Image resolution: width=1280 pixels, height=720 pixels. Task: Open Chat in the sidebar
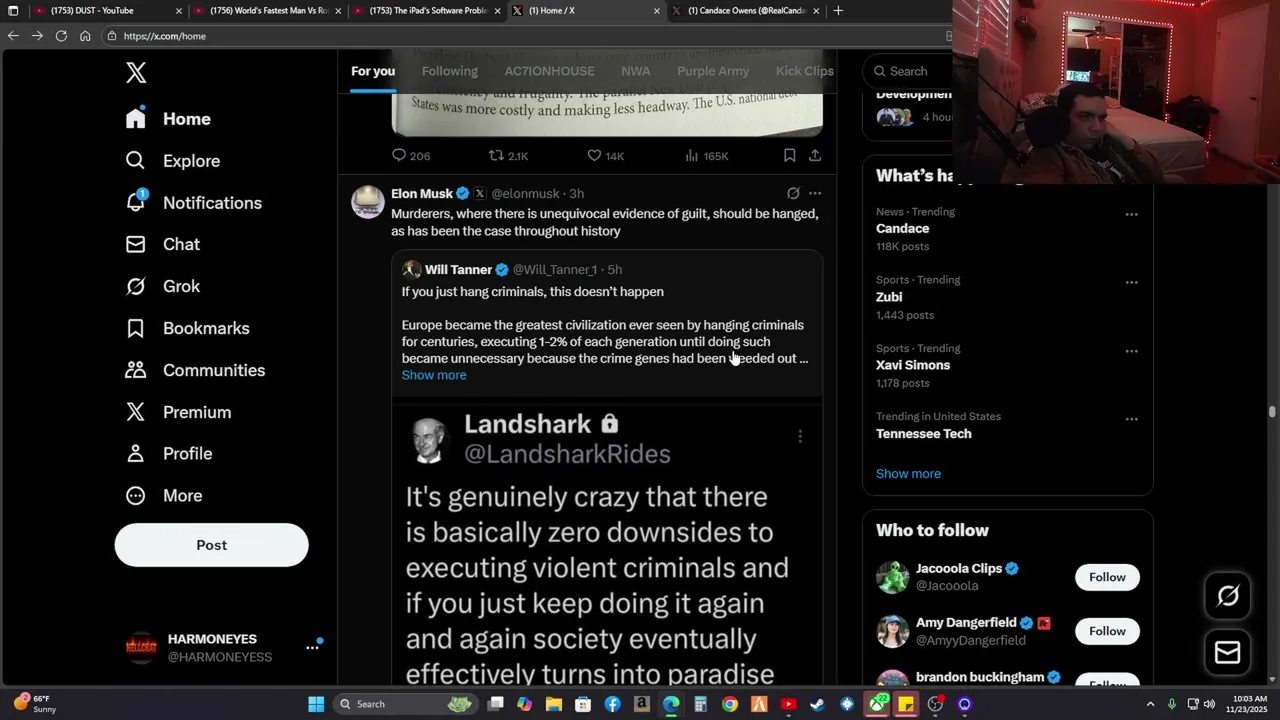click(162, 244)
